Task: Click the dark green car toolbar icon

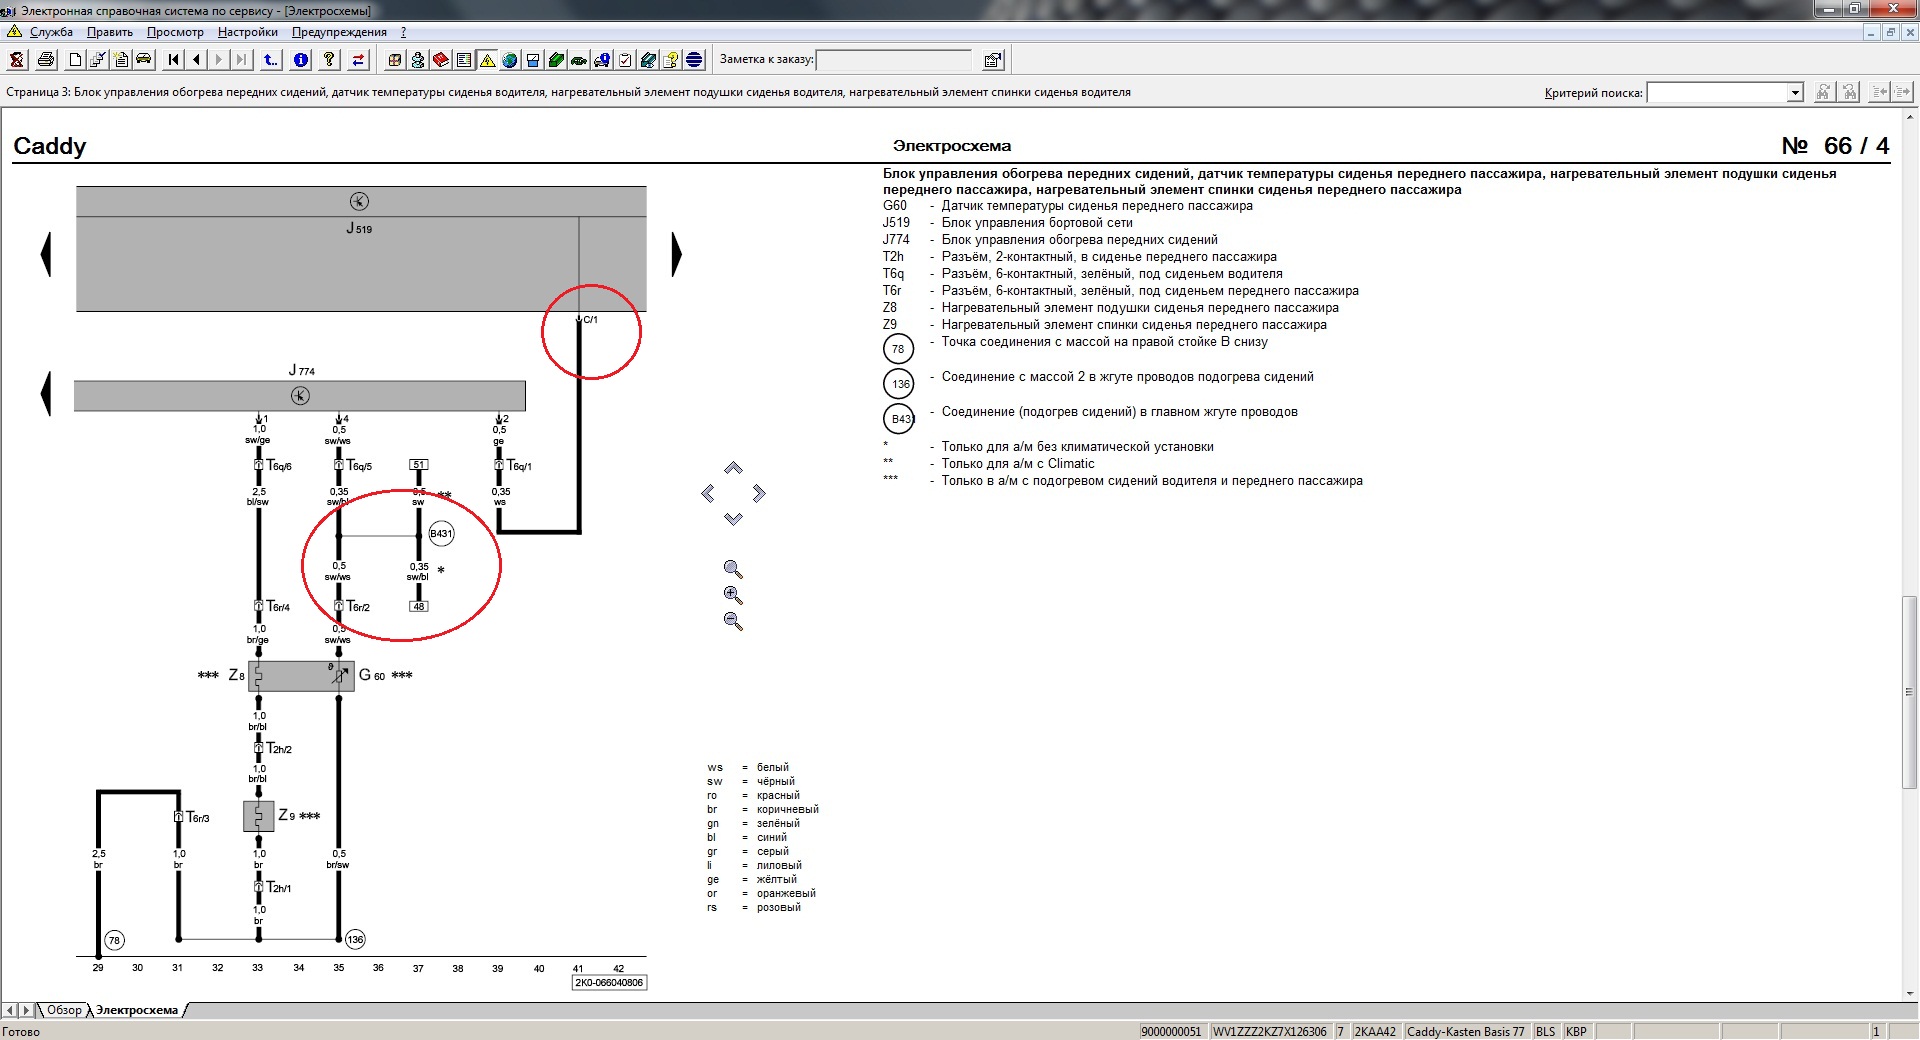Action: coord(579,60)
